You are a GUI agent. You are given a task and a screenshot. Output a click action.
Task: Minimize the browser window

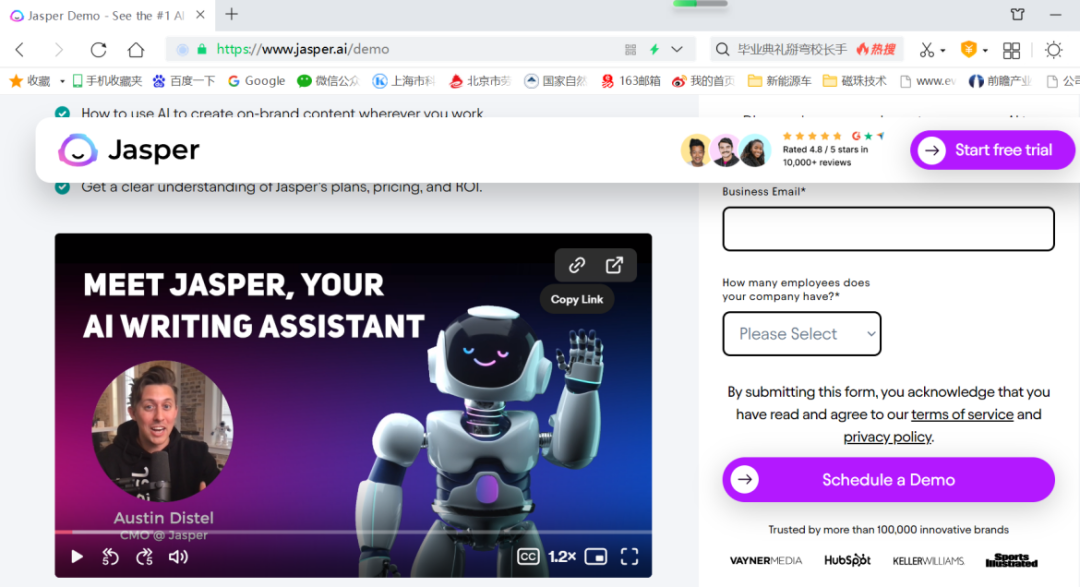click(1055, 14)
